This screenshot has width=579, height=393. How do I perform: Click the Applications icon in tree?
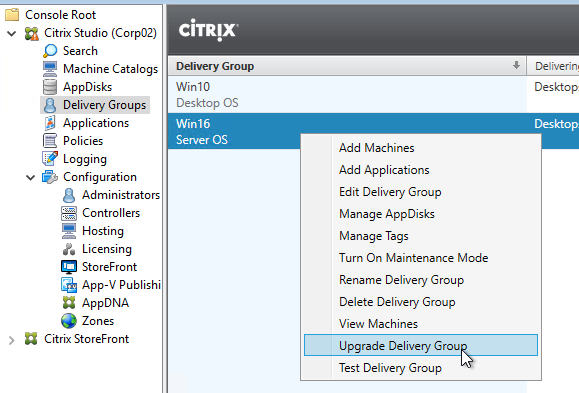coord(50,123)
